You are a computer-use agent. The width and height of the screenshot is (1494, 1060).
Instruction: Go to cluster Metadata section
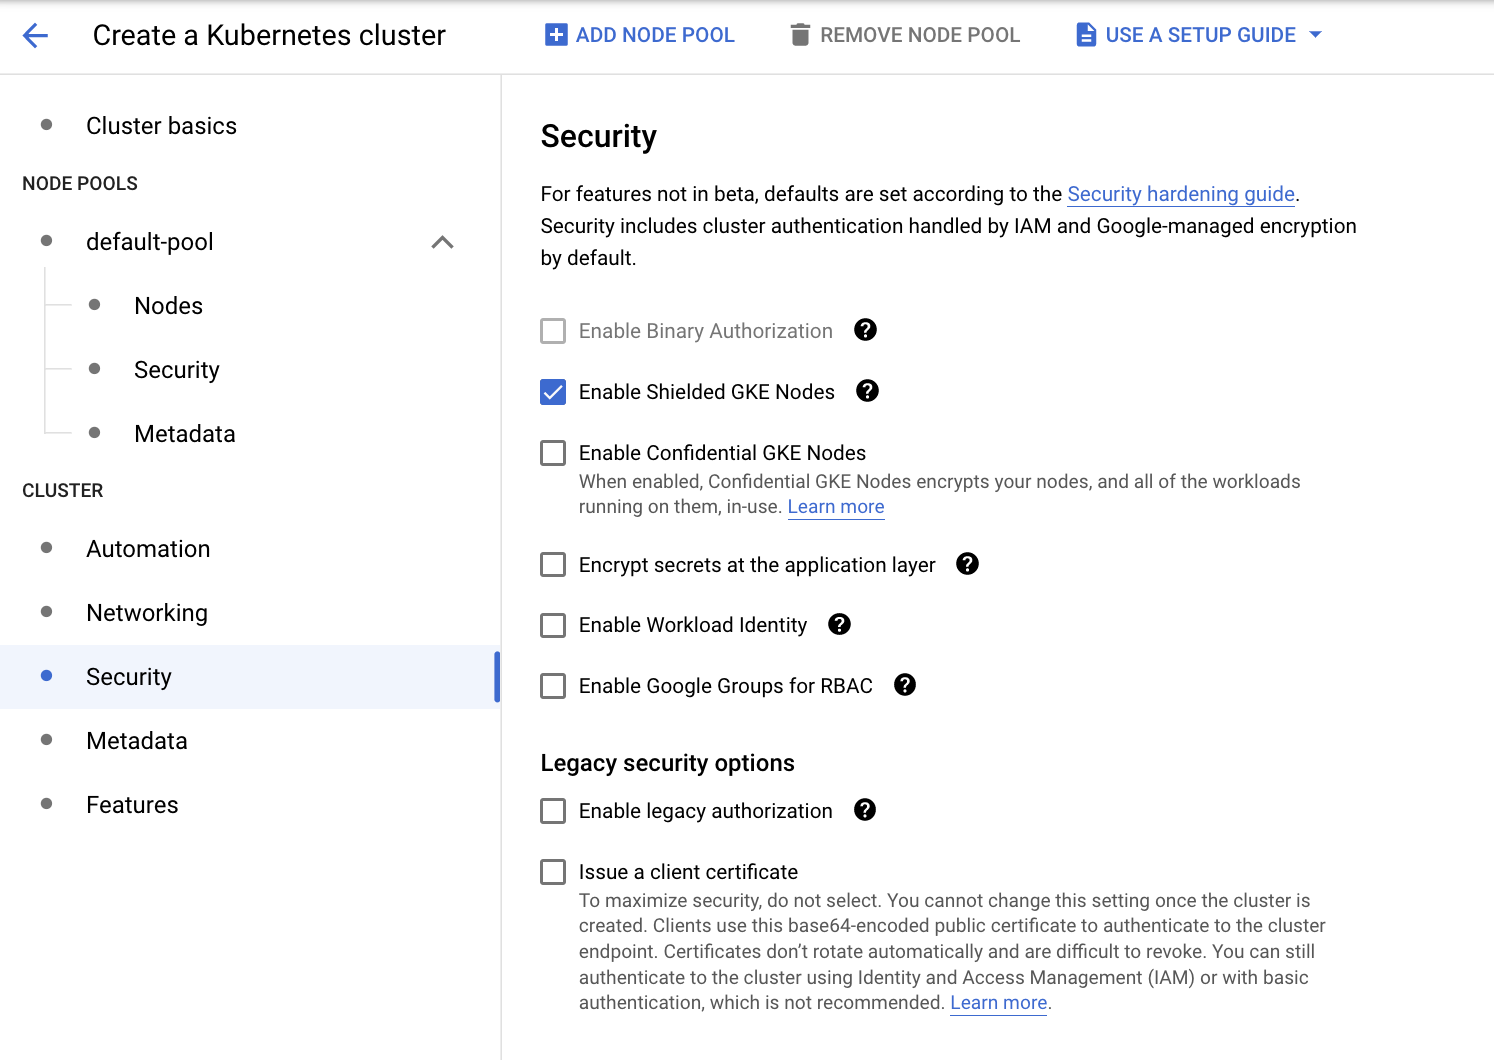click(137, 741)
